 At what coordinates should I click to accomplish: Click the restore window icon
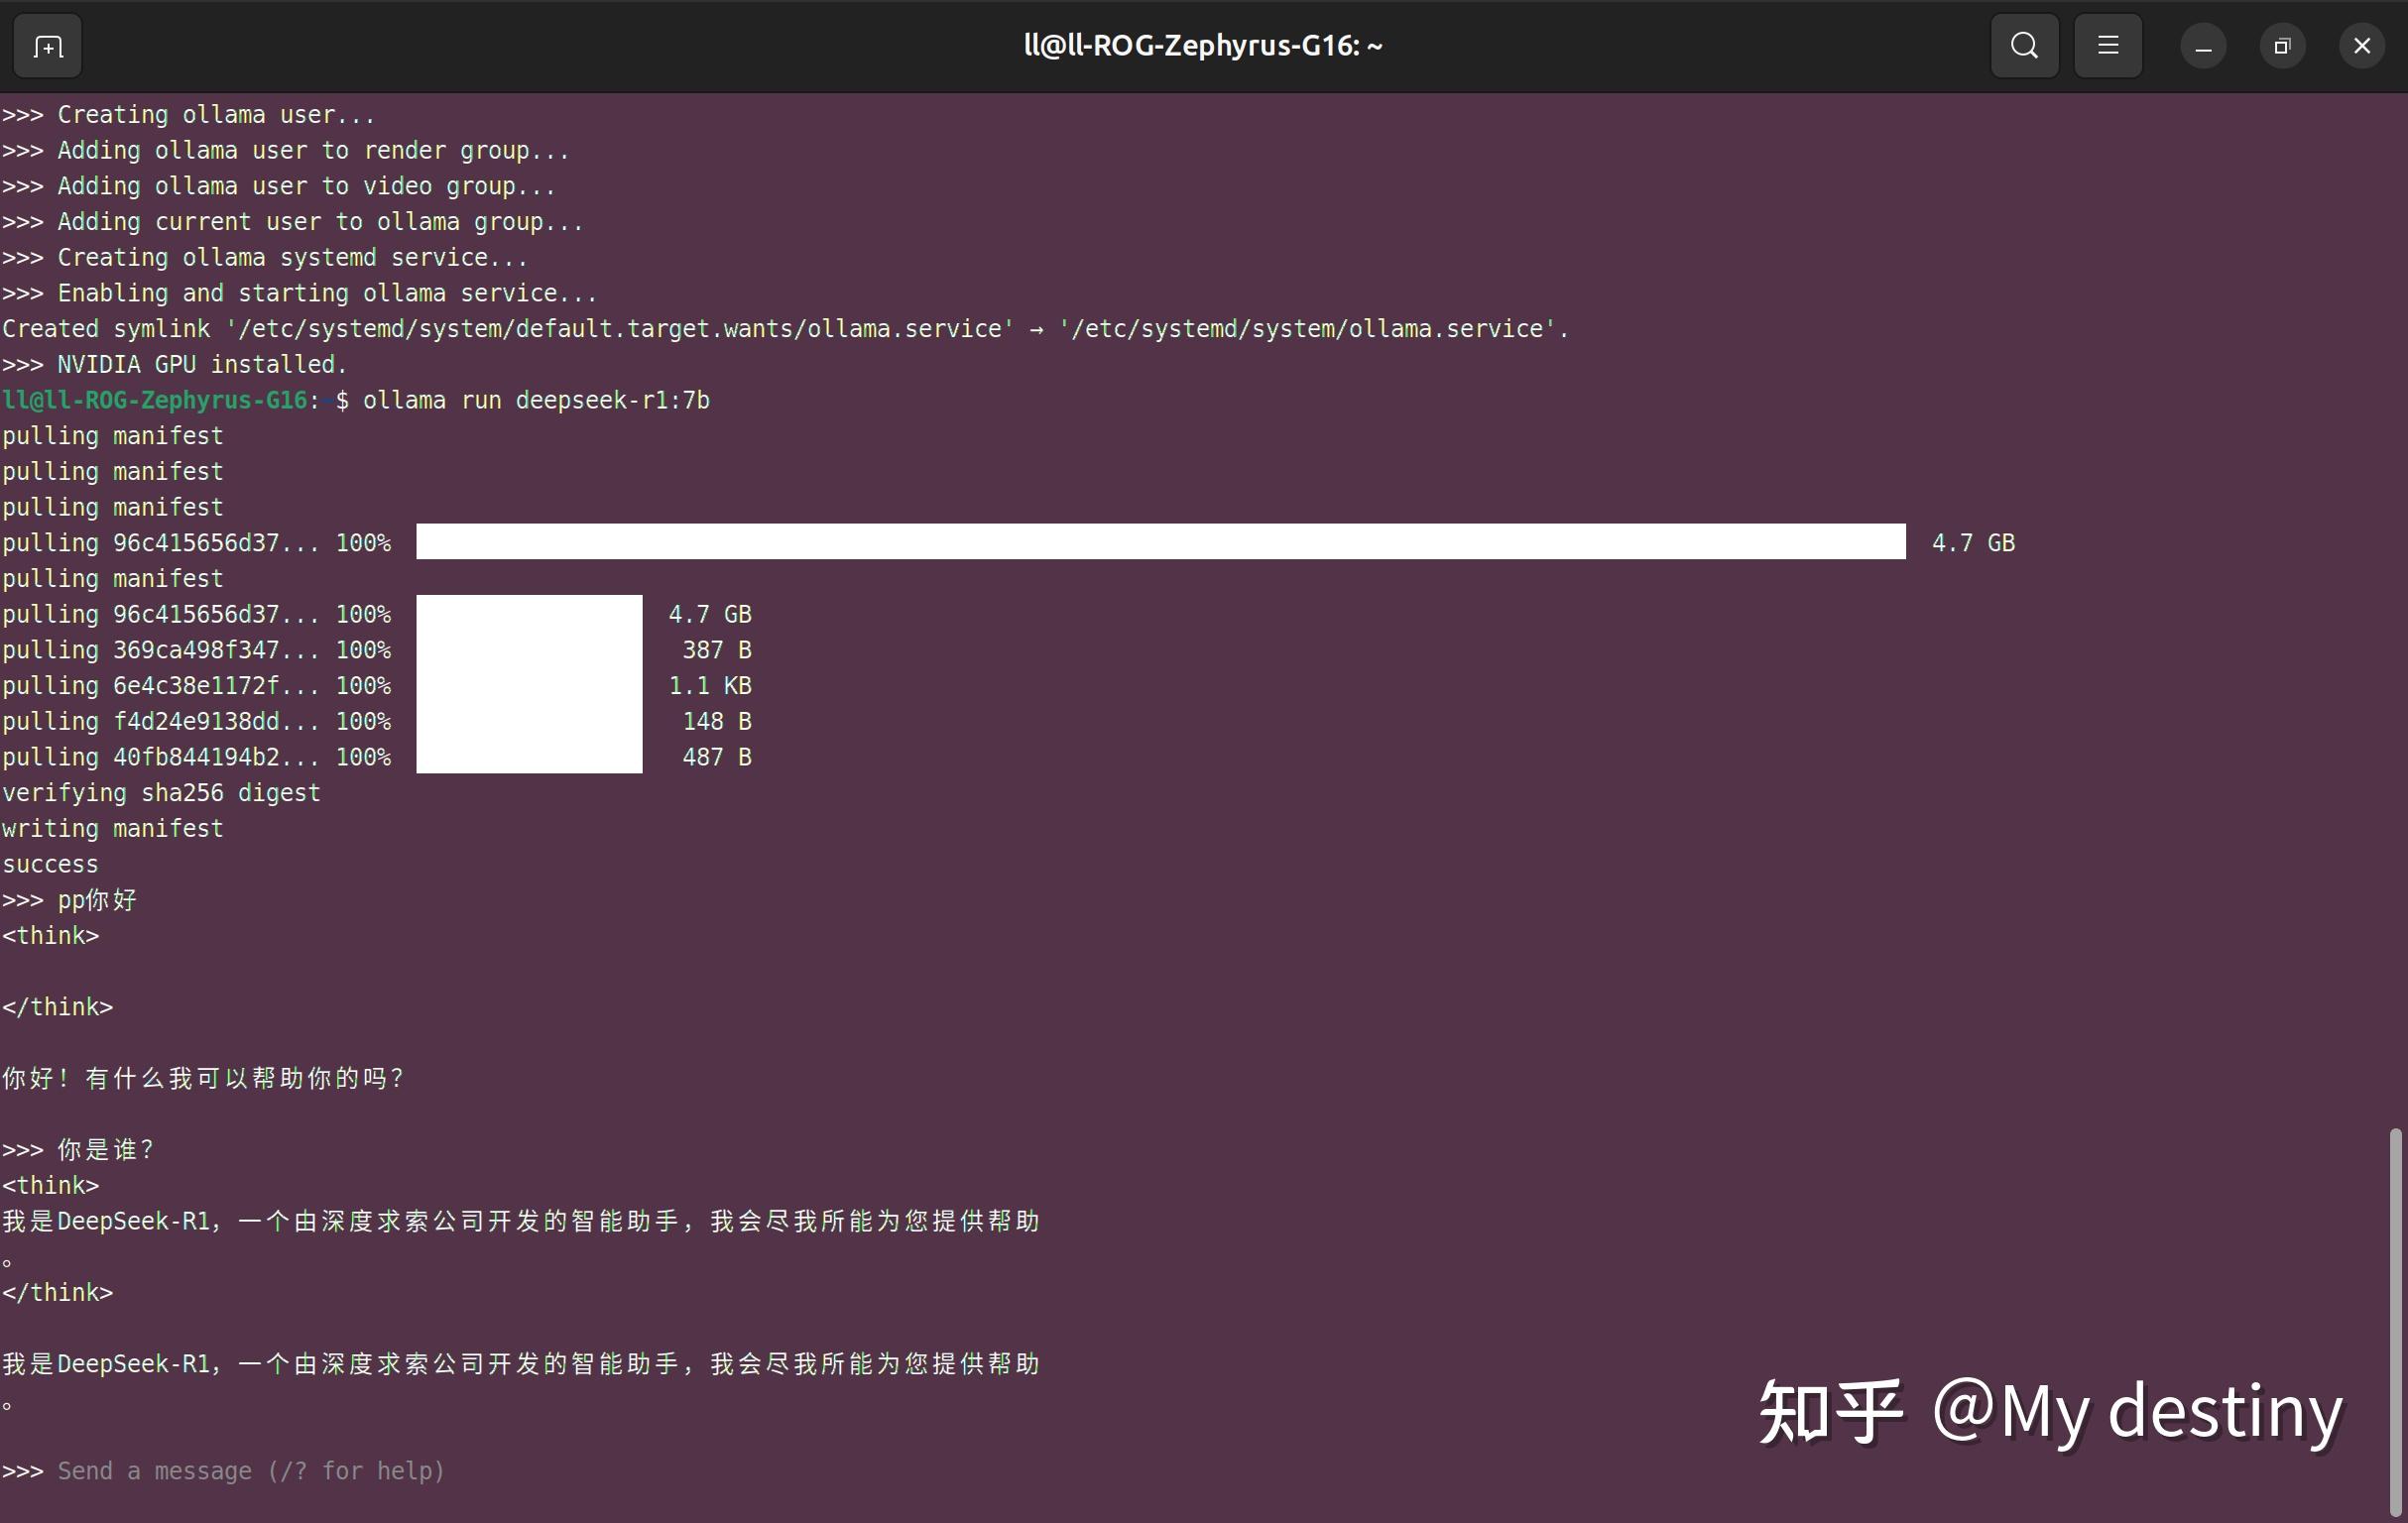(2282, 45)
